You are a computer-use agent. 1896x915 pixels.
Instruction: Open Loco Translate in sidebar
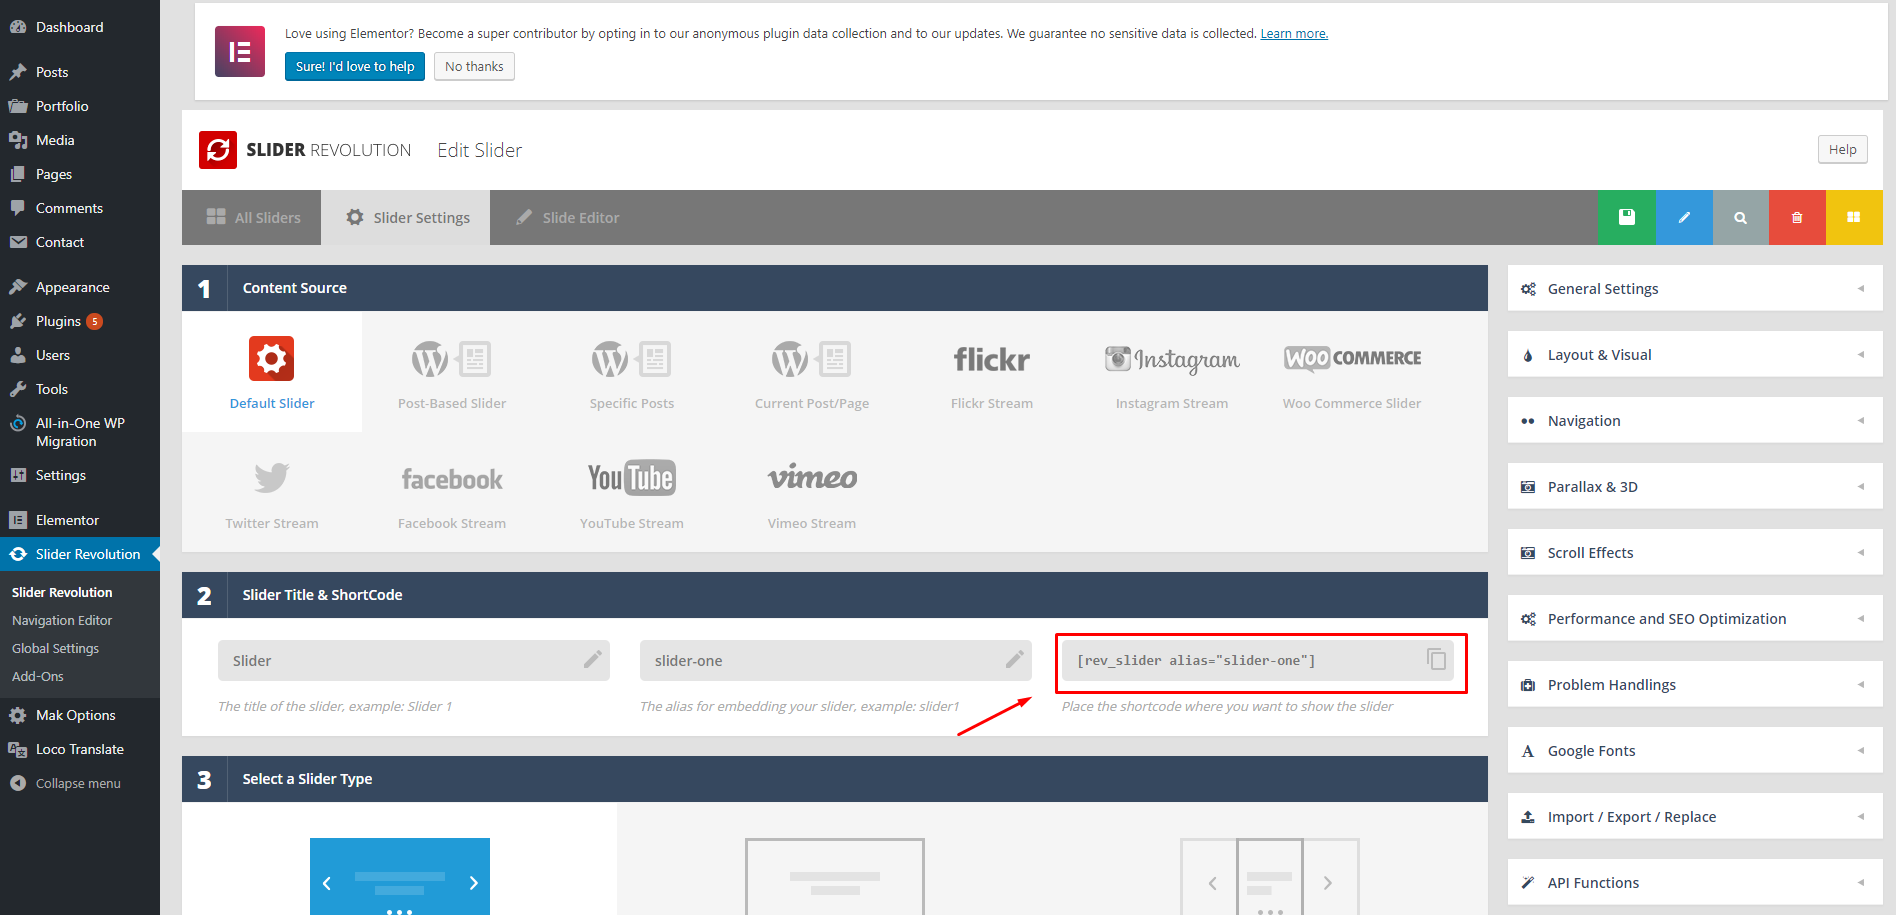(80, 749)
